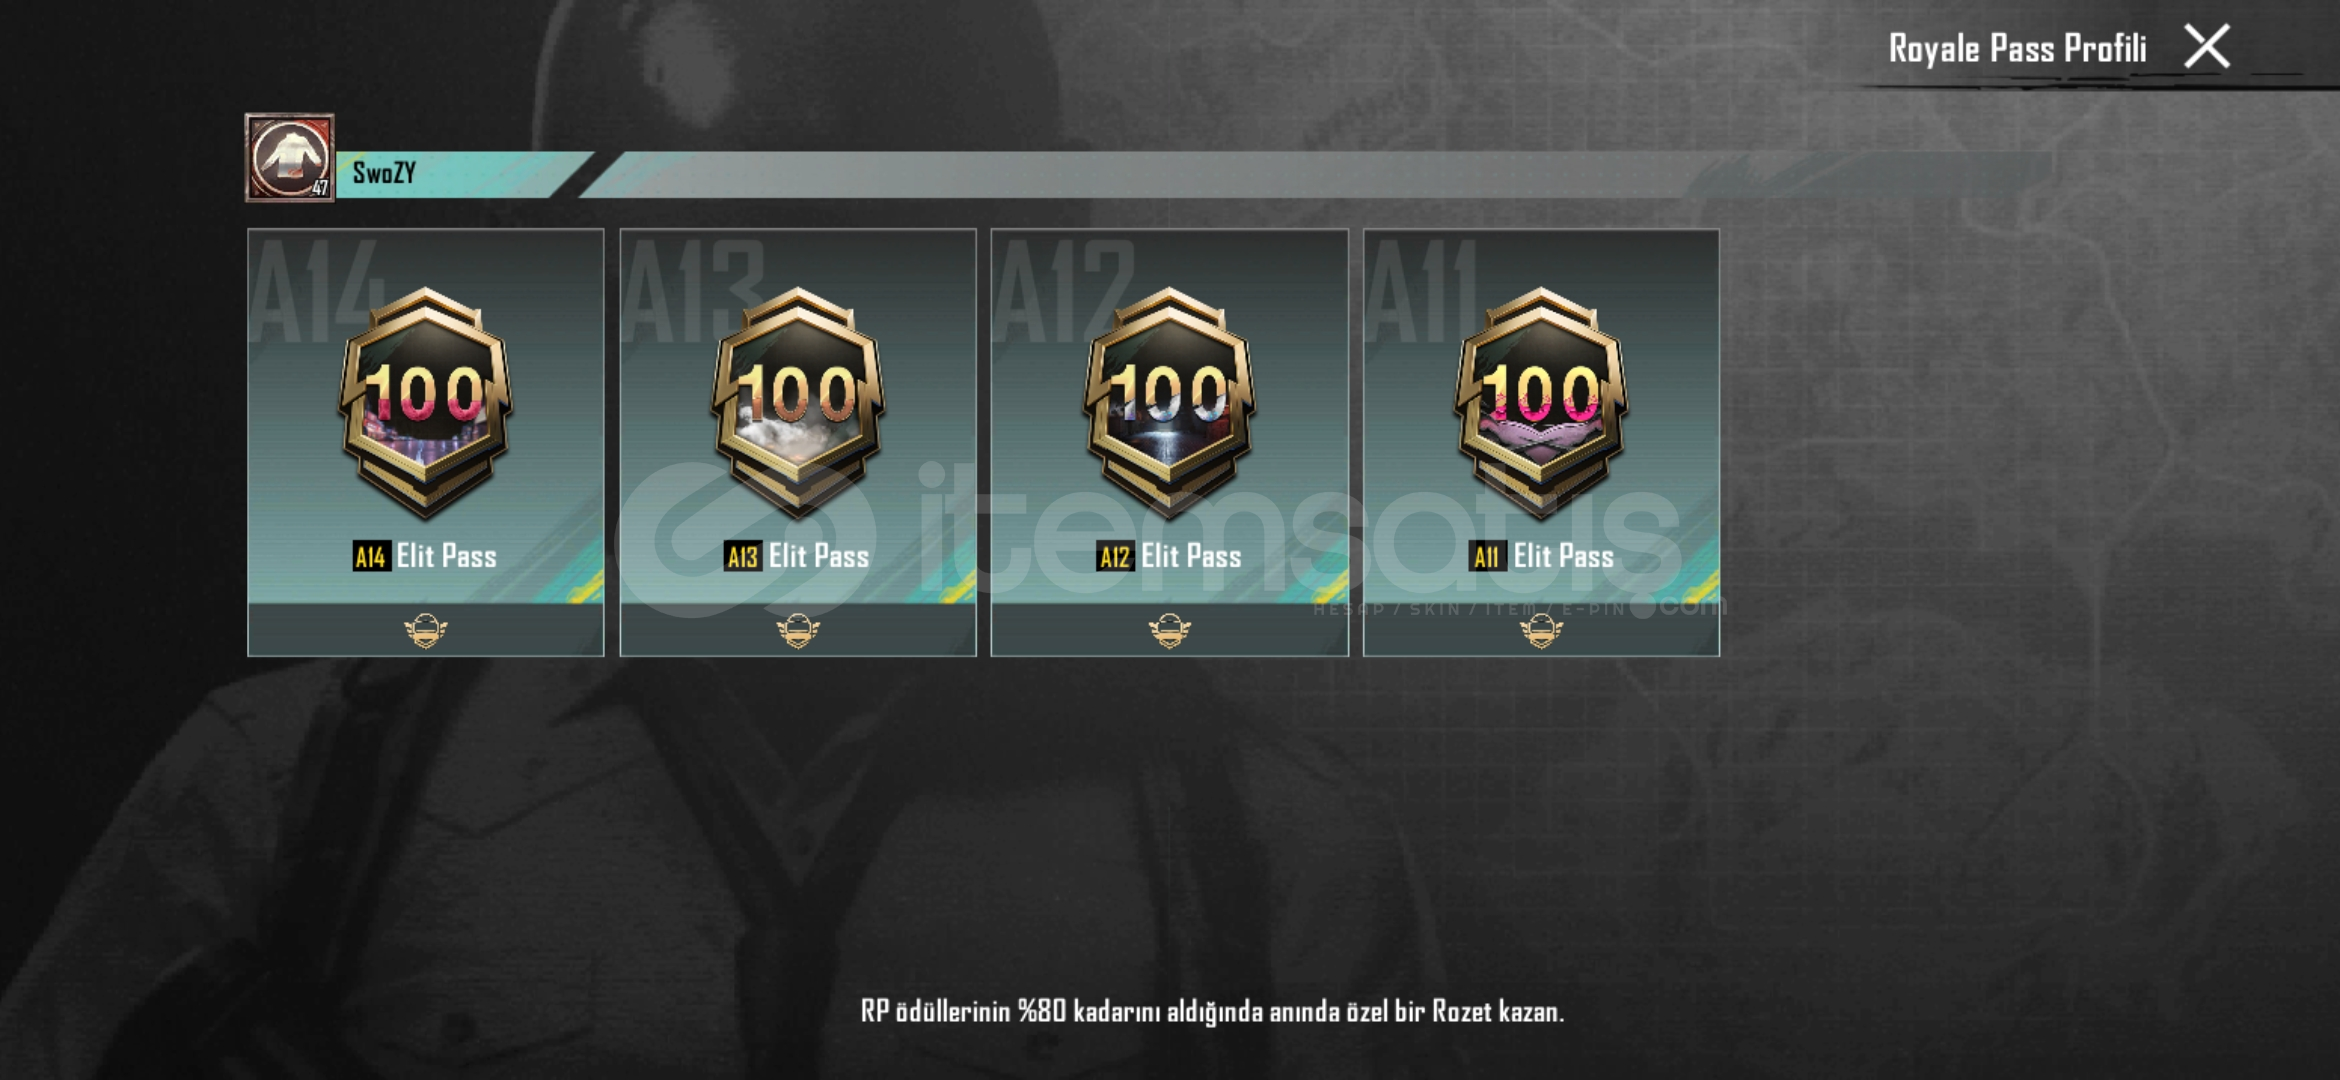
Task: Select the A14 level 100 badge
Action: [426, 402]
